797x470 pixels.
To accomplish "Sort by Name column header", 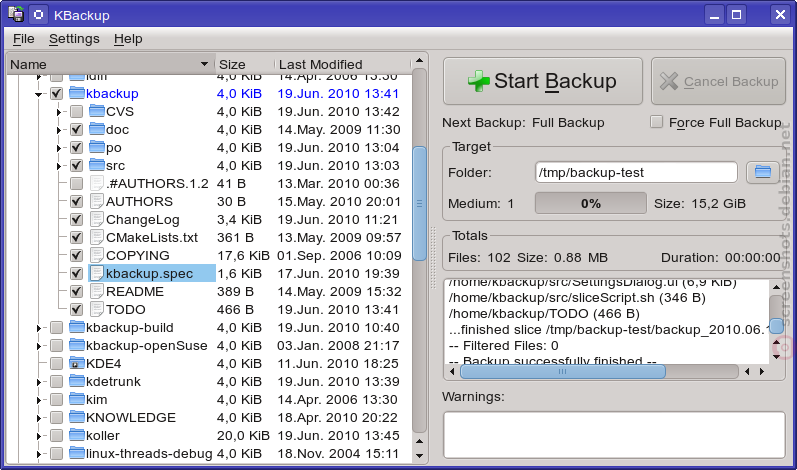I will [x=111, y=65].
